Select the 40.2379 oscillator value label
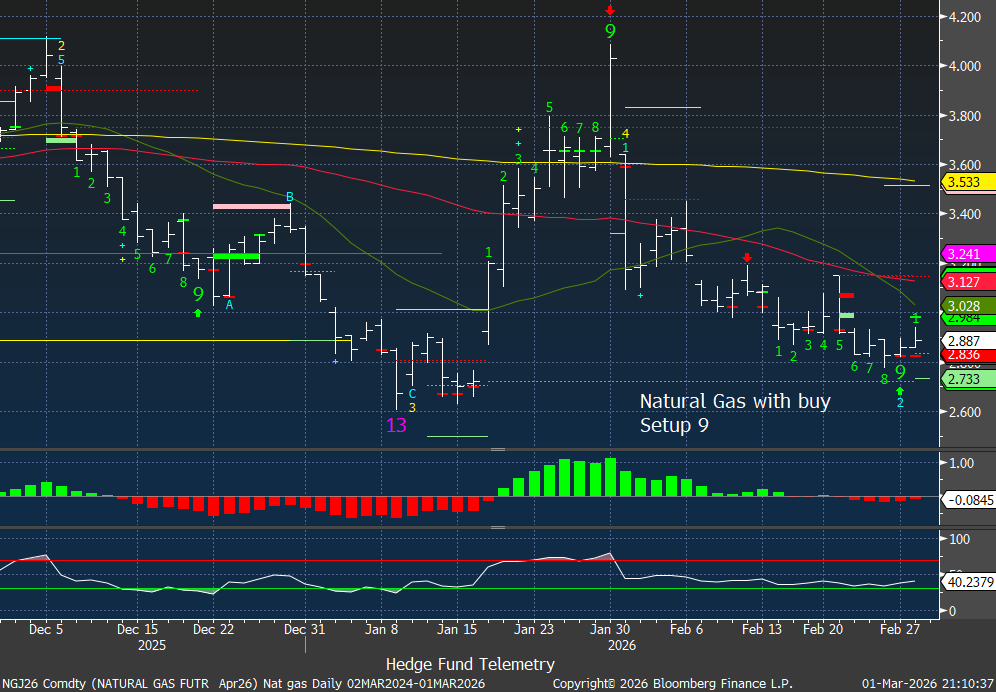This screenshot has width=996, height=692. click(x=968, y=582)
